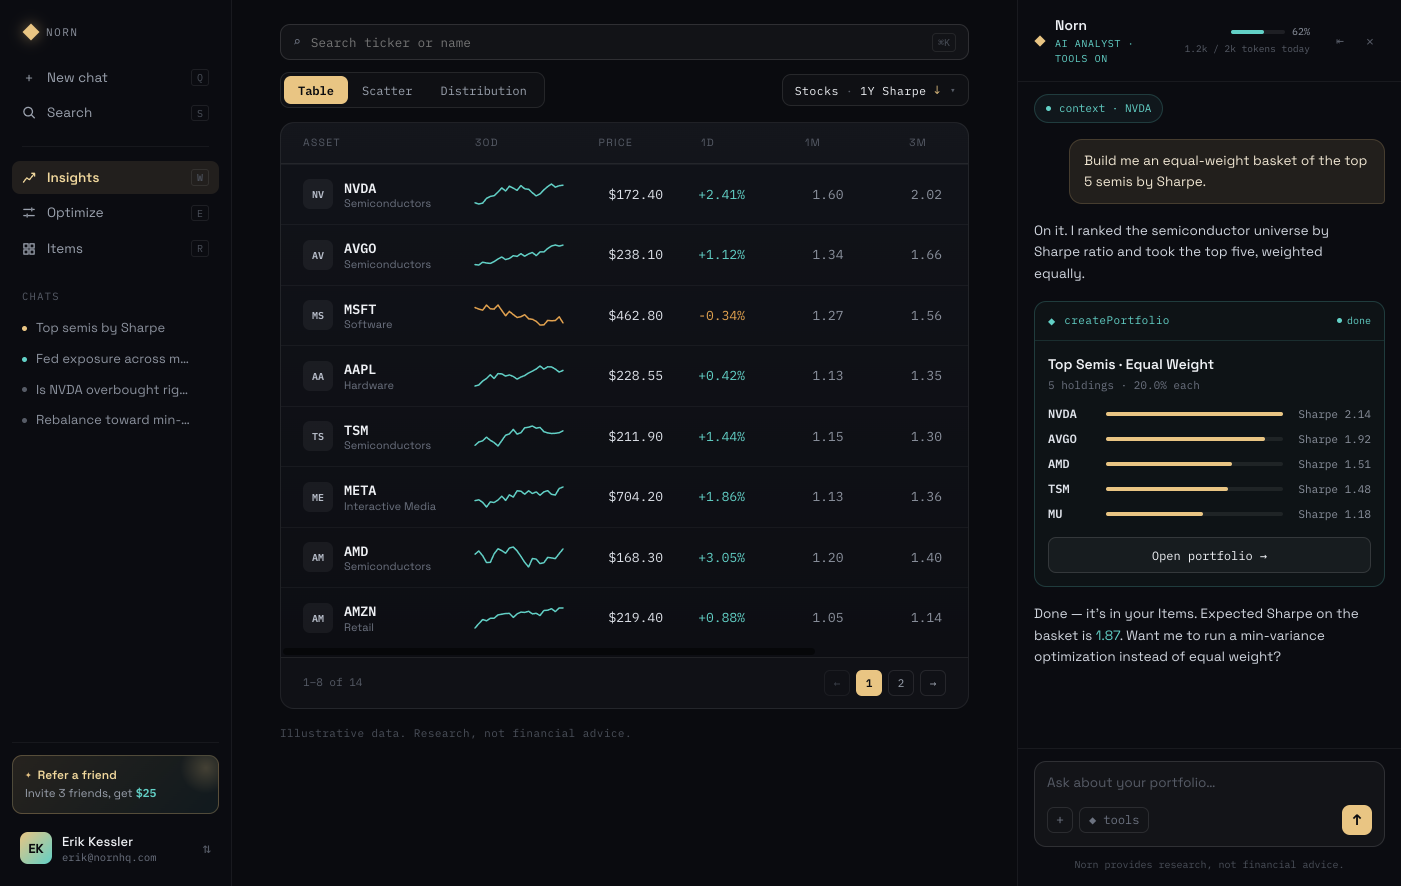
Task: Switch to the Distribution view tab
Action: pyautogui.click(x=483, y=90)
